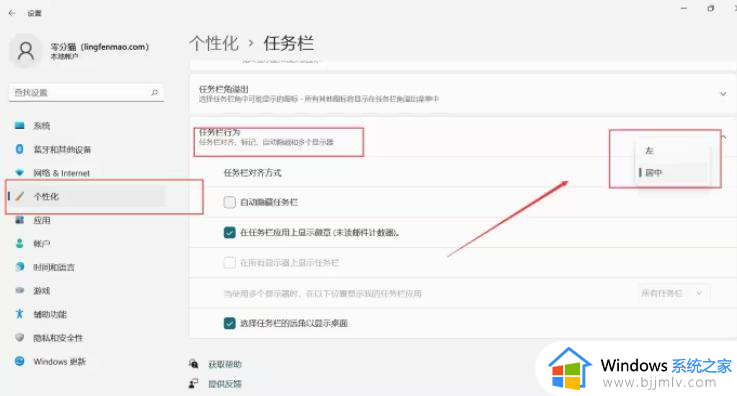Click the 帐户 person icon
Image resolution: width=737 pixels, height=396 pixels.
coord(19,243)
